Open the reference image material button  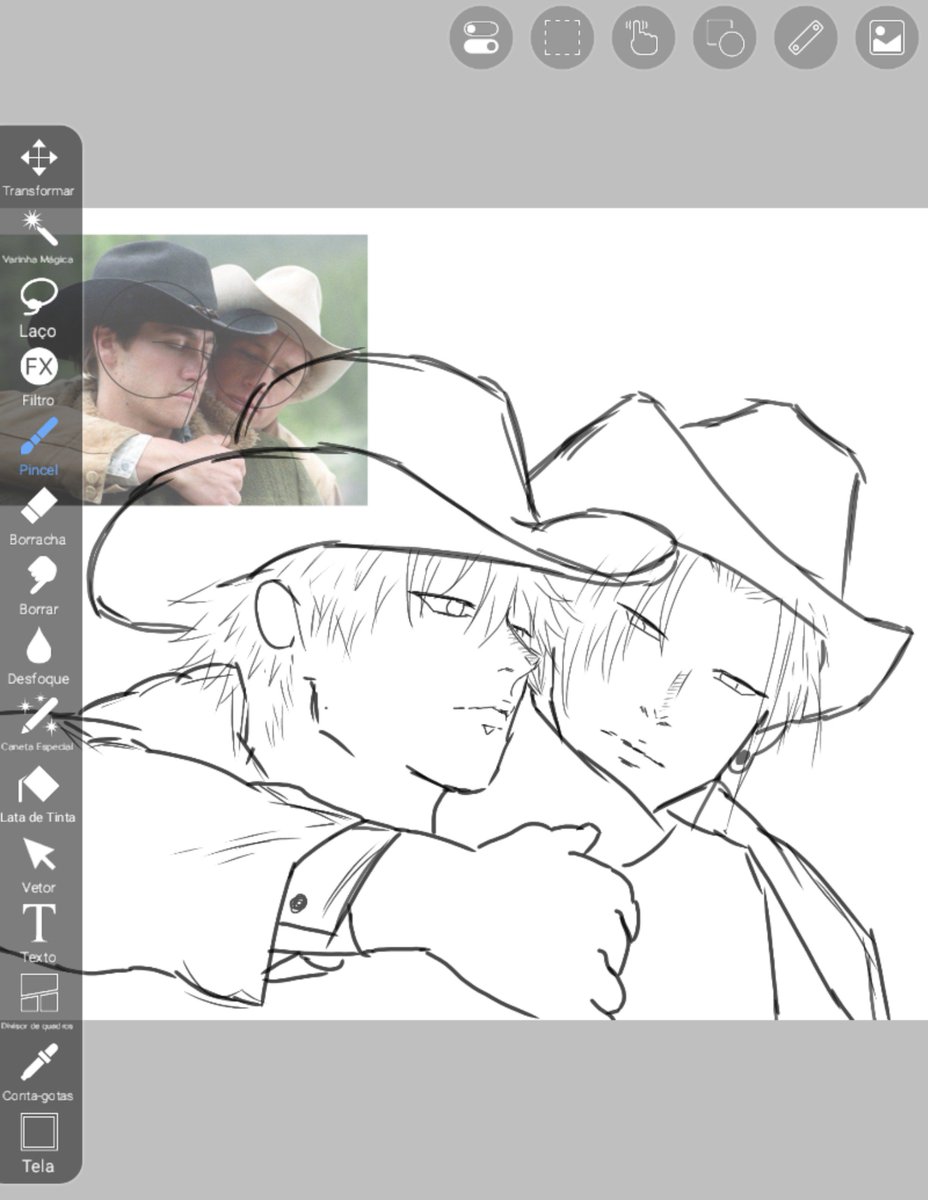(x=887, y=37)
